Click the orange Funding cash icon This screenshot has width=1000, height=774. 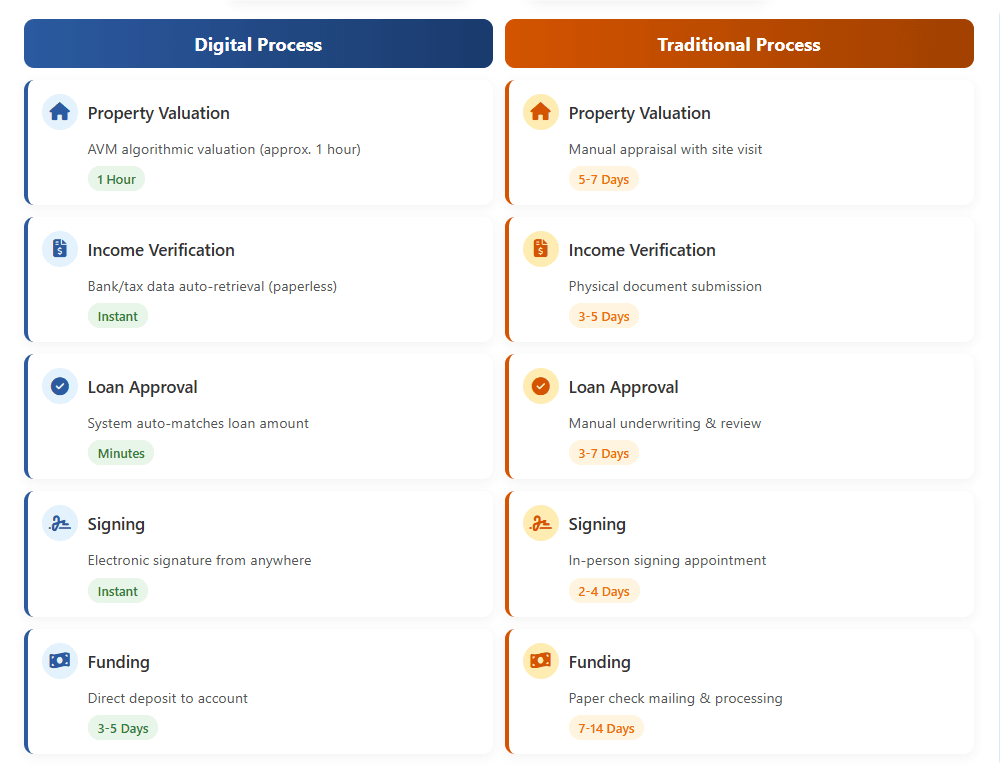point(541,661)
